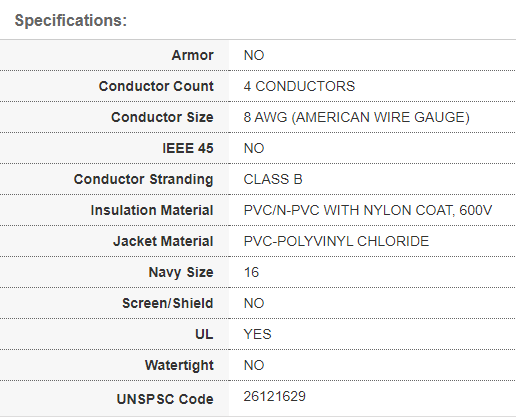Screen dimensions: 516x418
Task: Click the Navy Size value 16
Action: pos(251,272)
